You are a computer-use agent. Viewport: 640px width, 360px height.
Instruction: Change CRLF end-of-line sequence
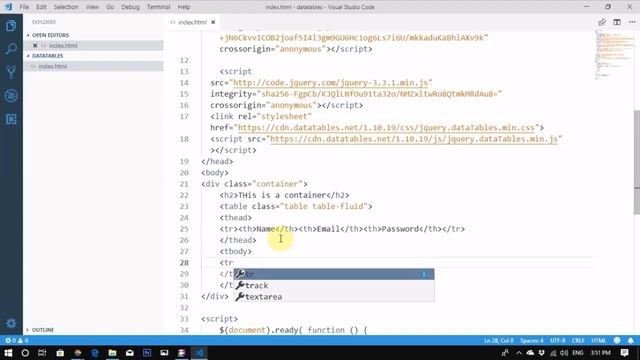click(x=578, y=340)
